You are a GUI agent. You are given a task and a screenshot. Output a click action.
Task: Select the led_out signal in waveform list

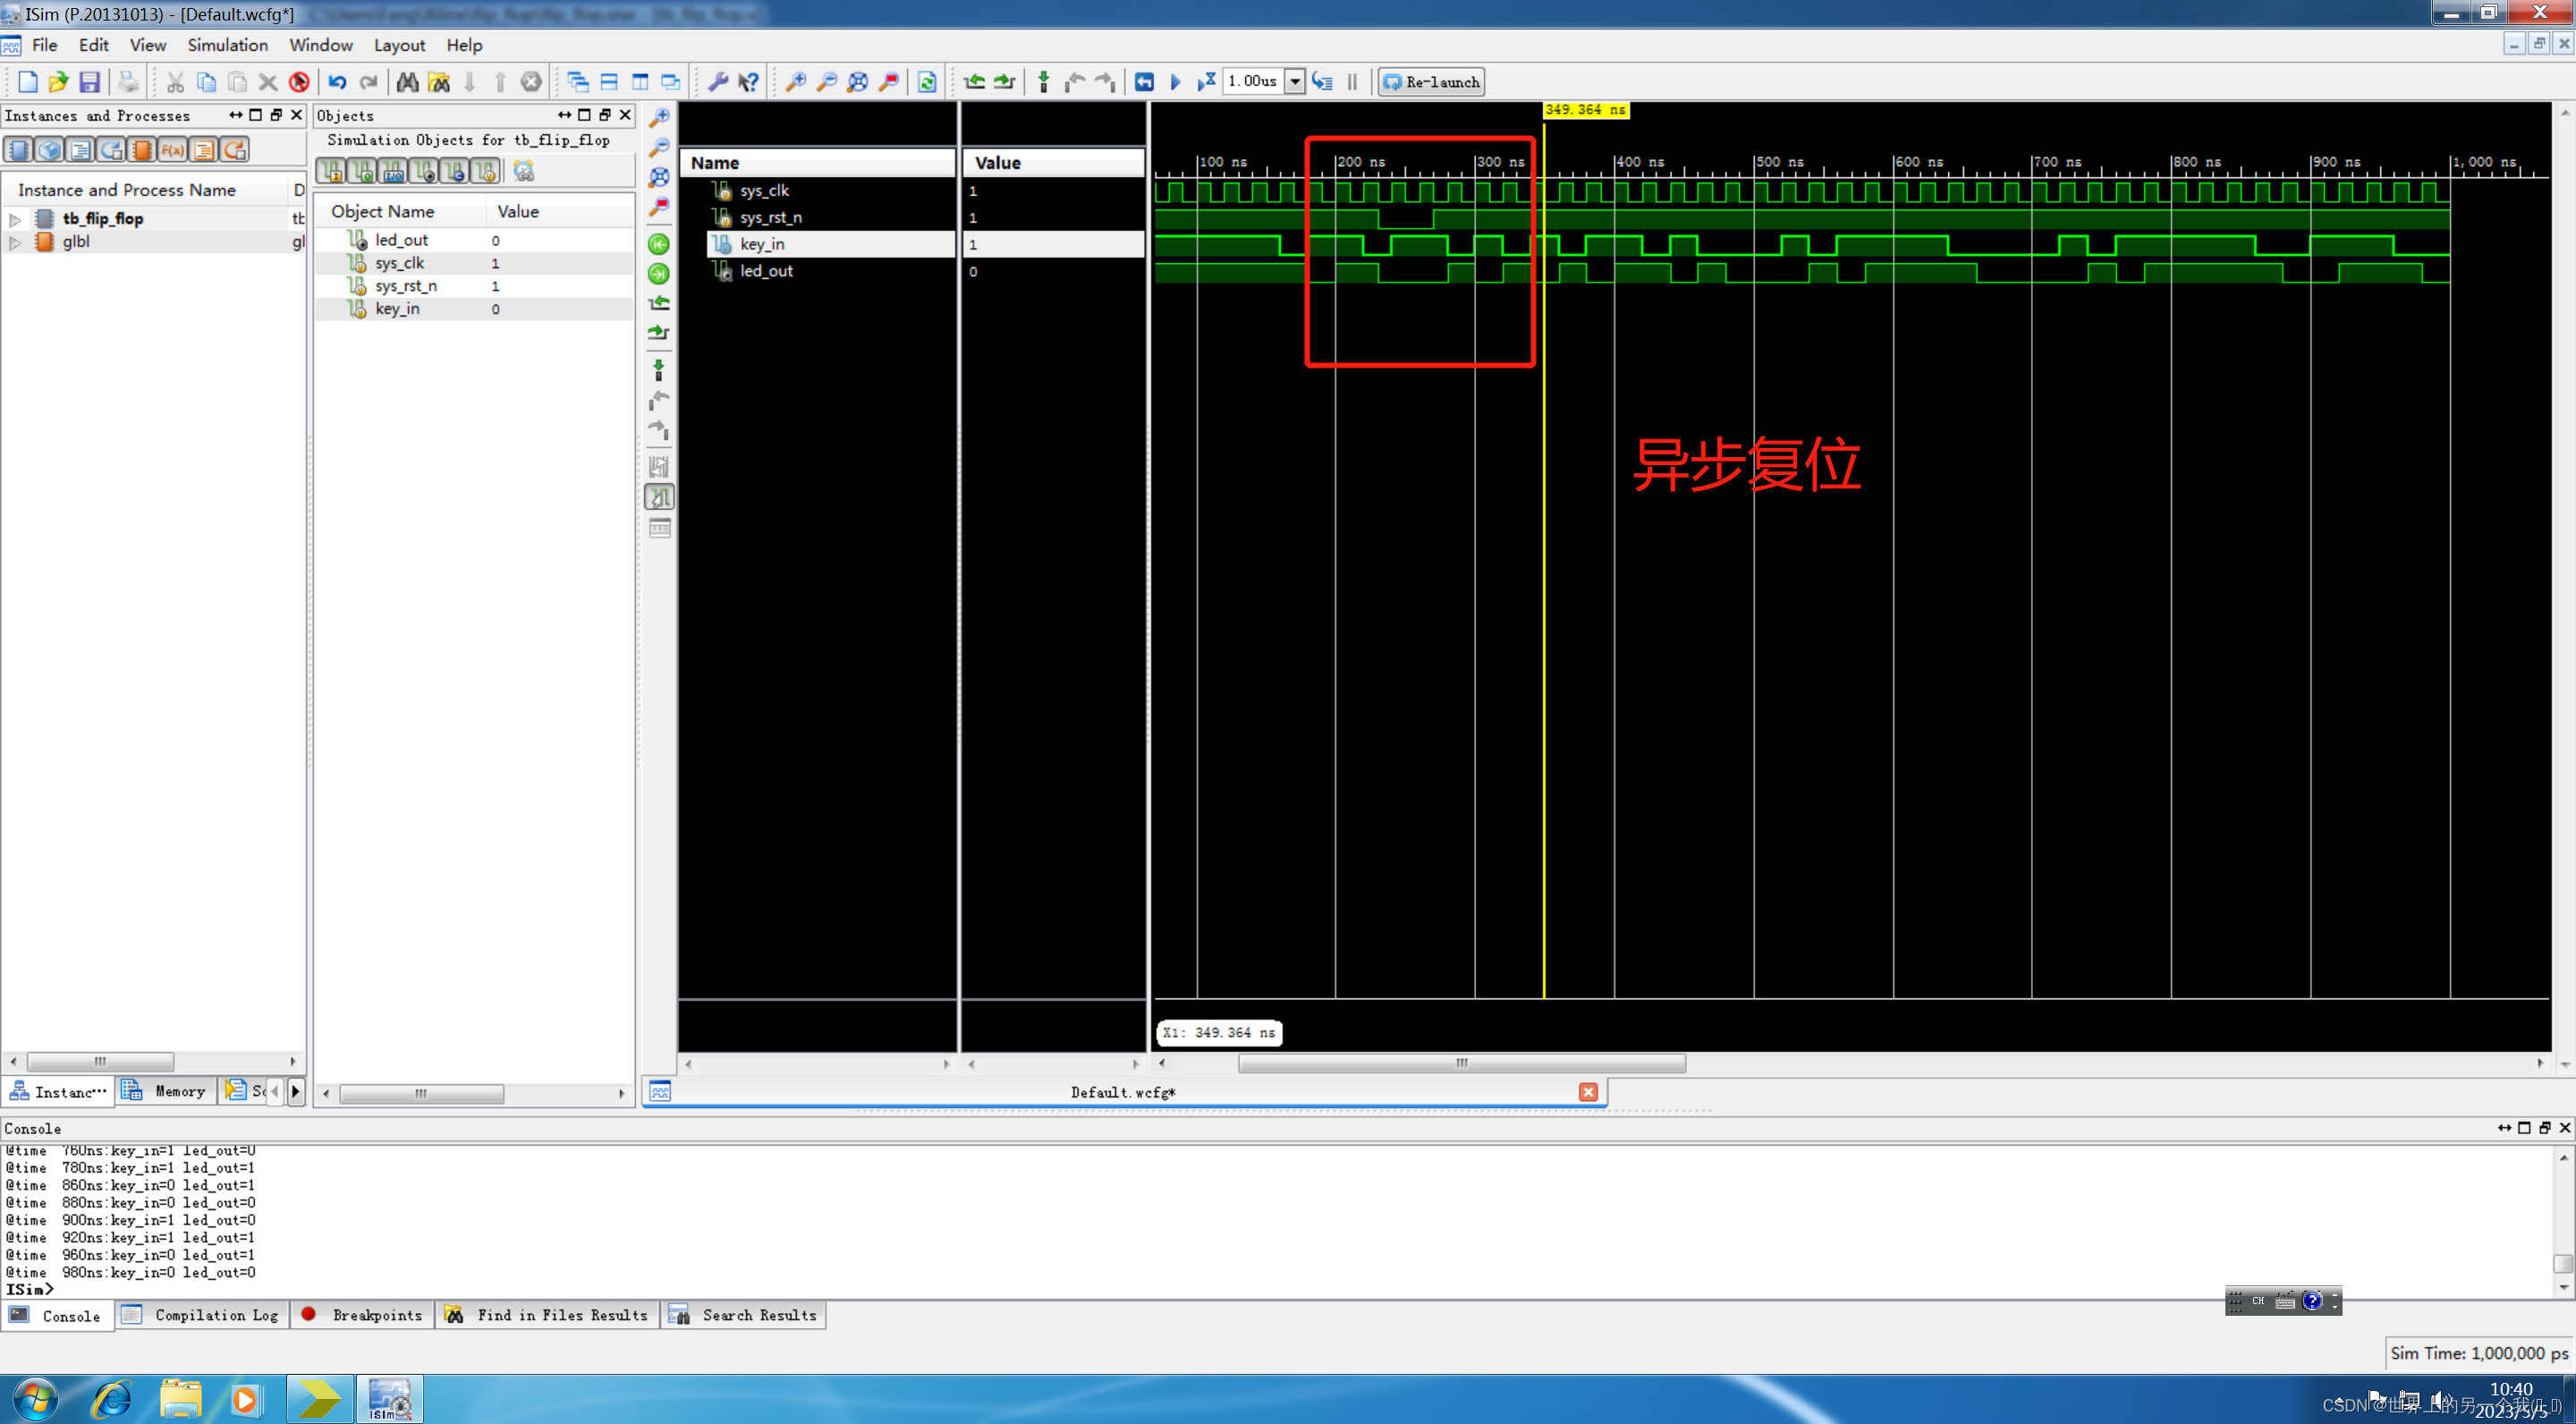pyautogui.click(x=766, y=271)
